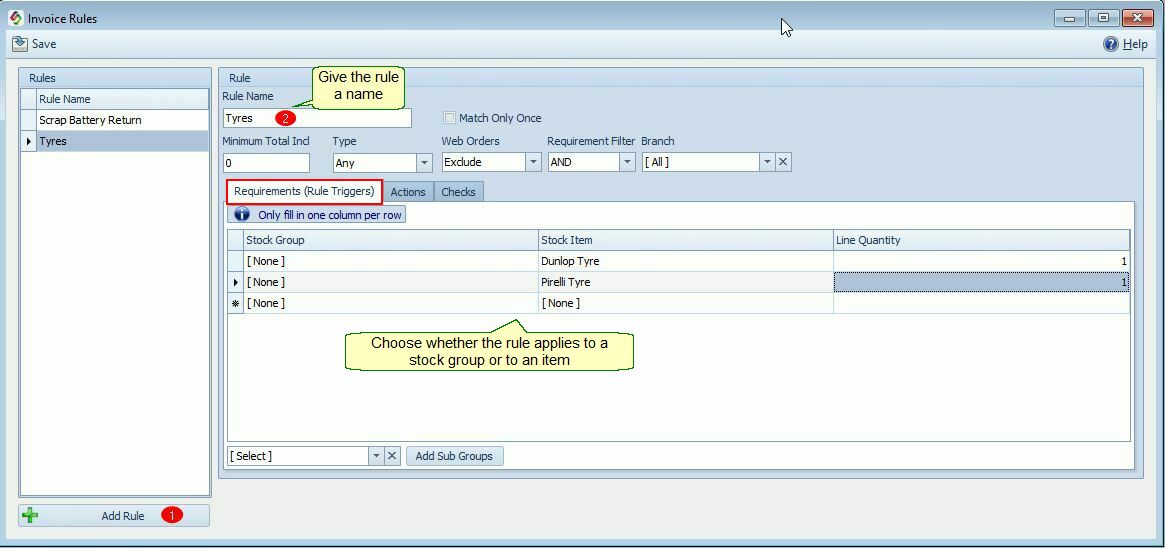Screen dimensions: 1165x548
Task: Clear Branch selection with X button
Action: click(x=783, y=162)
